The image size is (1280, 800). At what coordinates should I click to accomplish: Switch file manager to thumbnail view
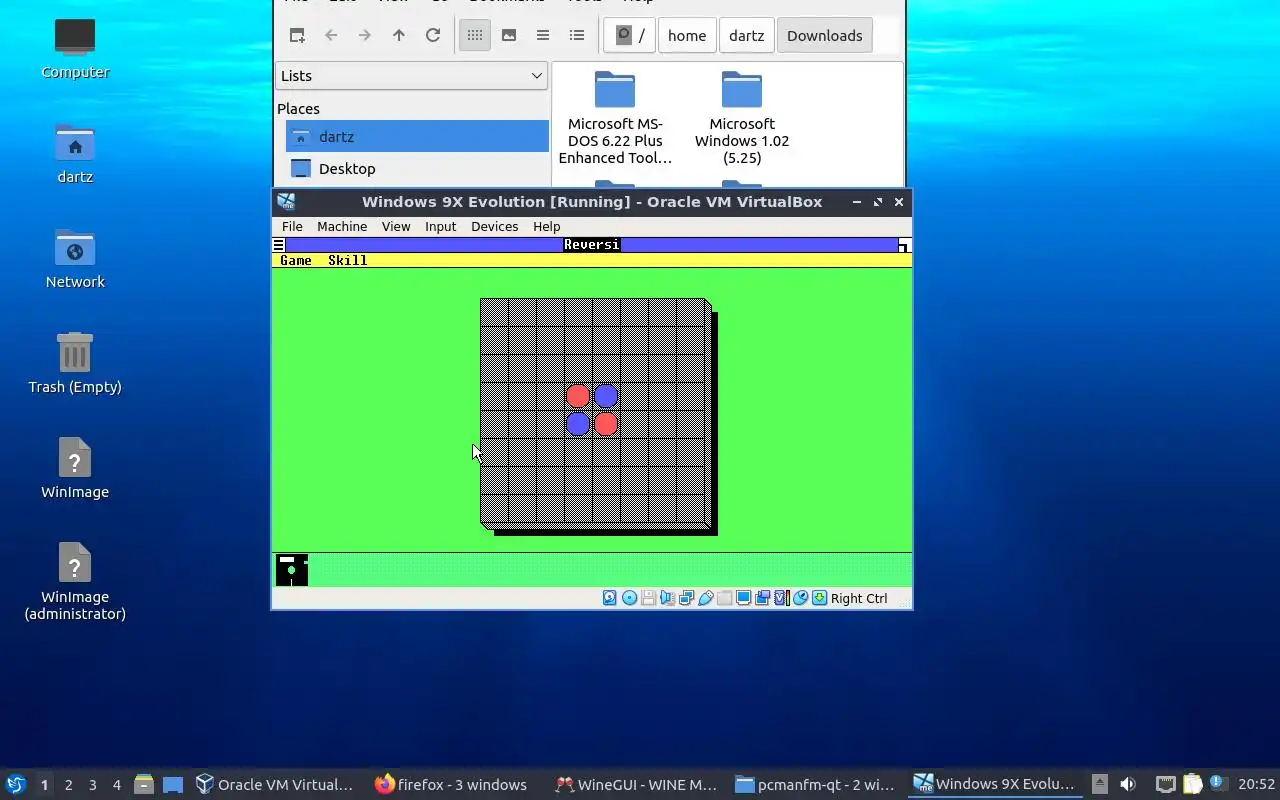[x=509, y=35]
